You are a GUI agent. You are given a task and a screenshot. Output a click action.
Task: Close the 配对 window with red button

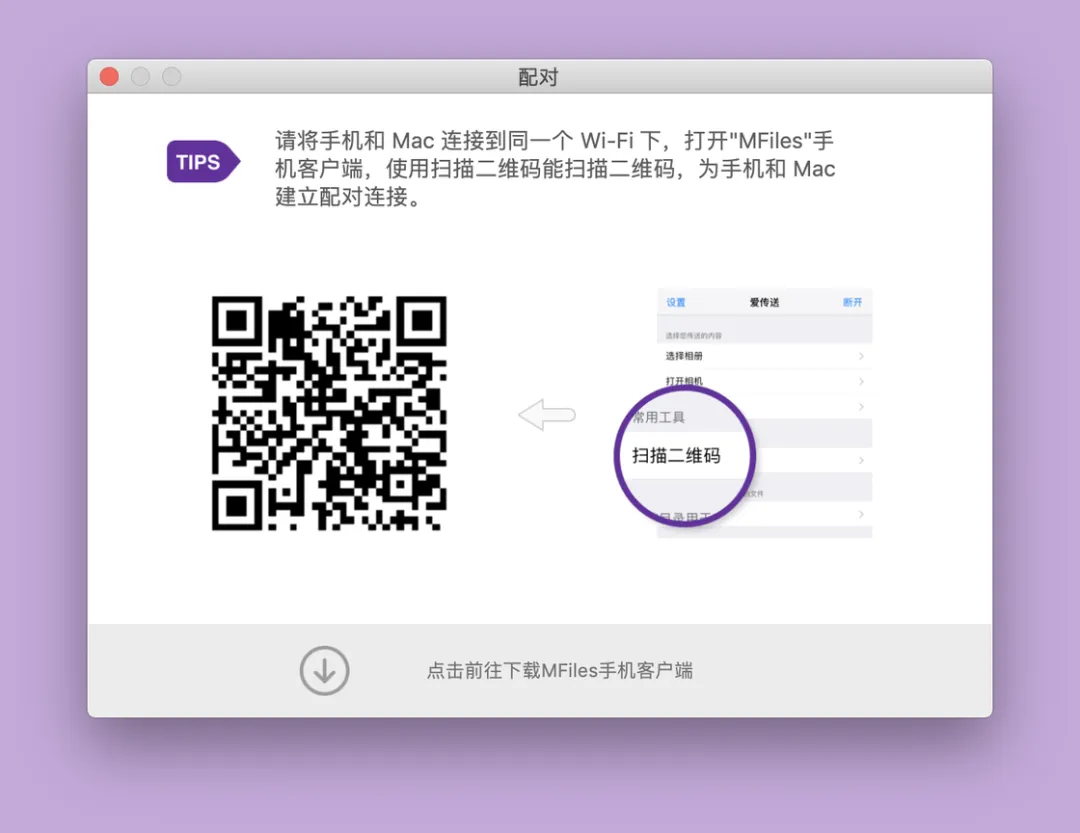[x=110, y=76]
